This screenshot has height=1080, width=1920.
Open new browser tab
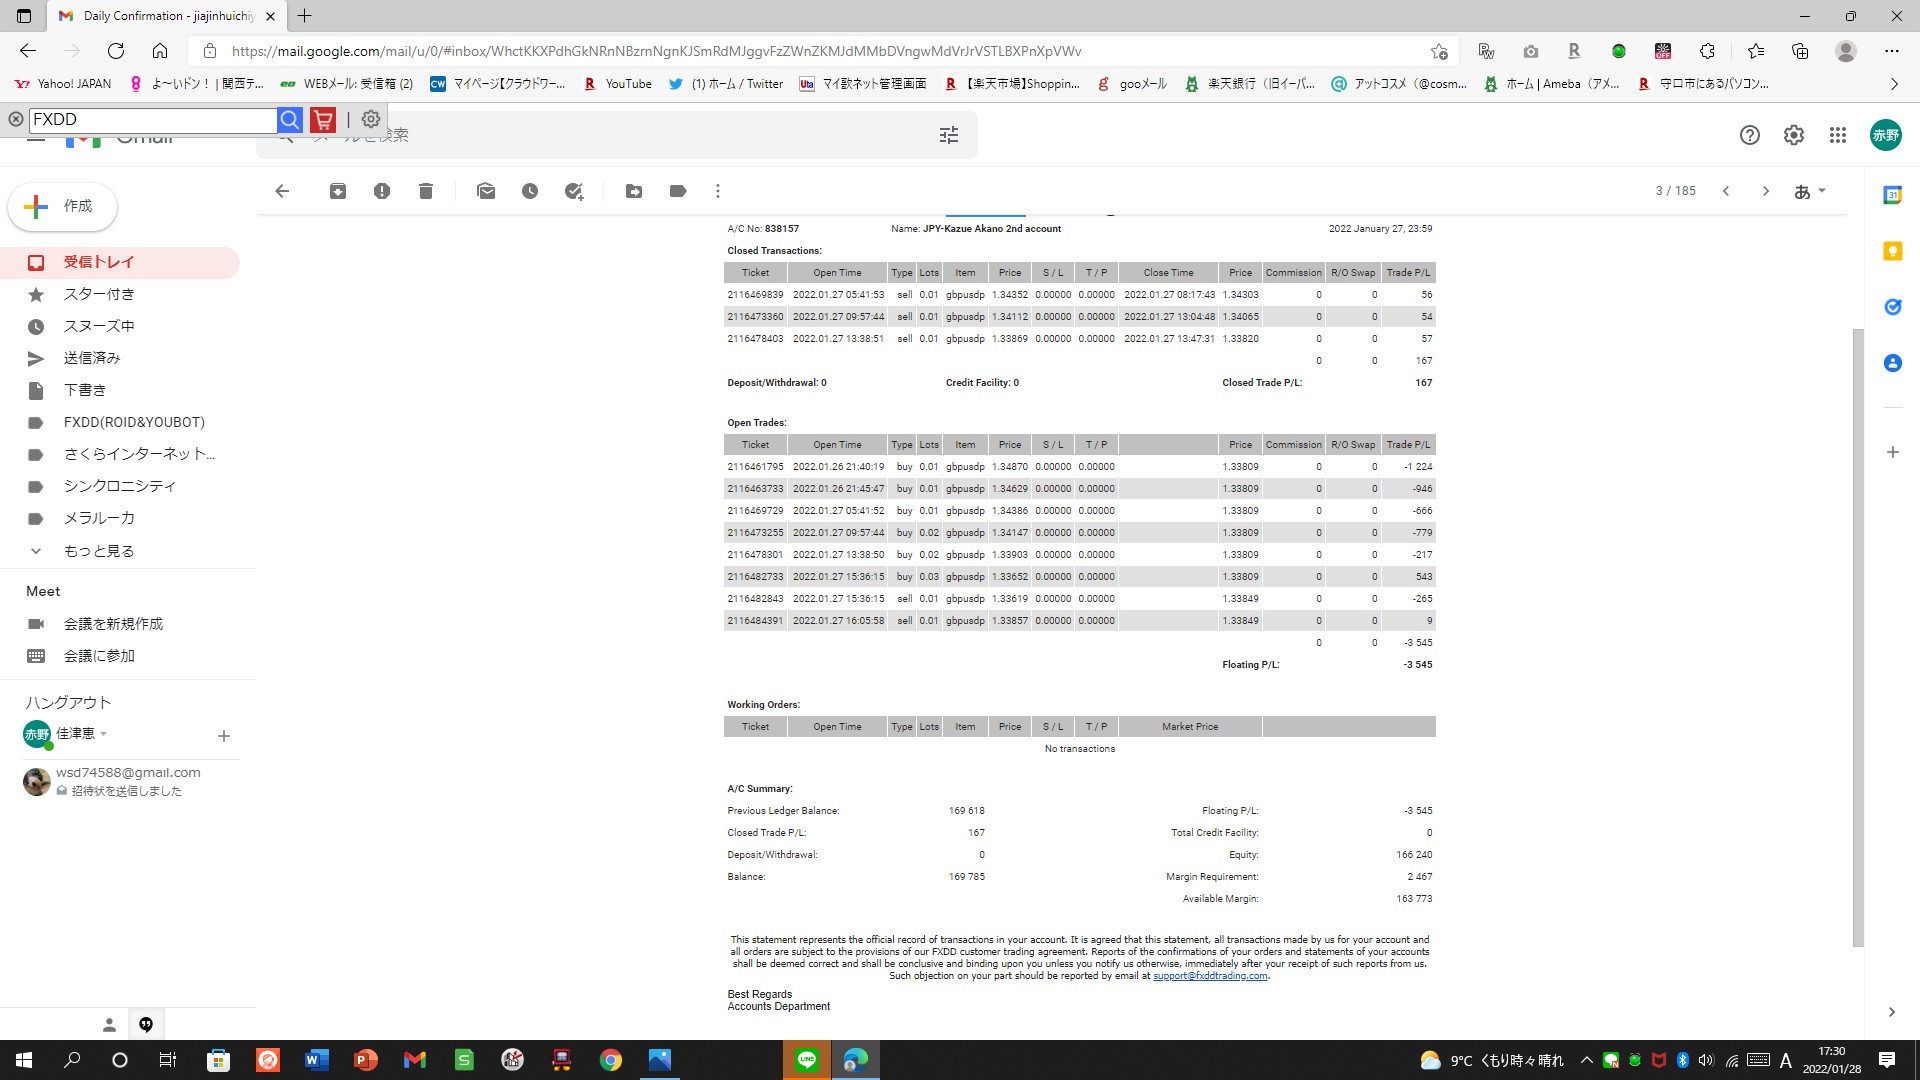(305, 16)
